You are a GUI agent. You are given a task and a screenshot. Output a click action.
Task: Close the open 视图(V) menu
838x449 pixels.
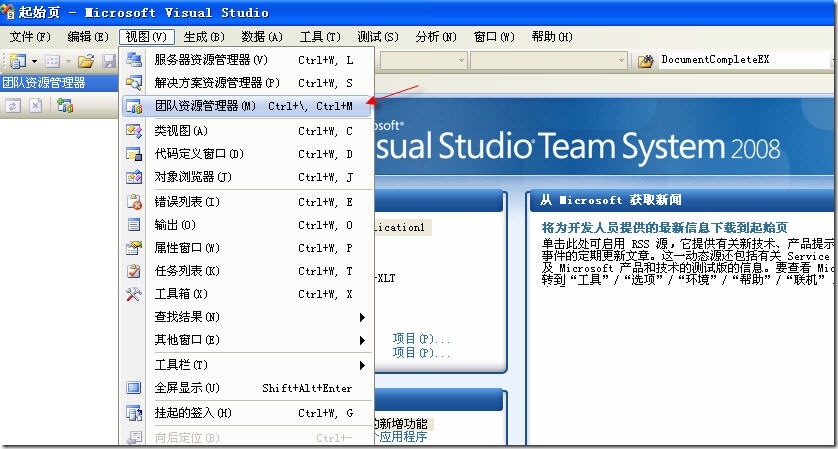pyautogui.click(x=146, y=37)
